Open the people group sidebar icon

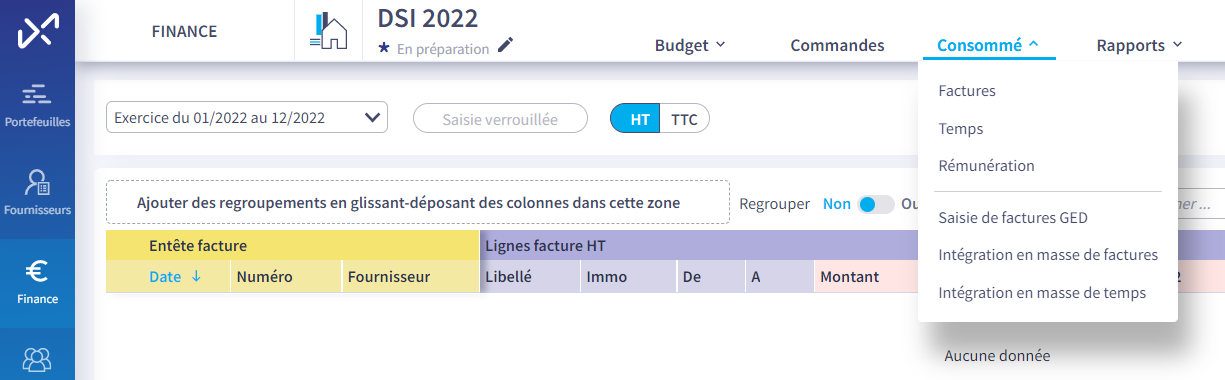[x=37, y=358]
